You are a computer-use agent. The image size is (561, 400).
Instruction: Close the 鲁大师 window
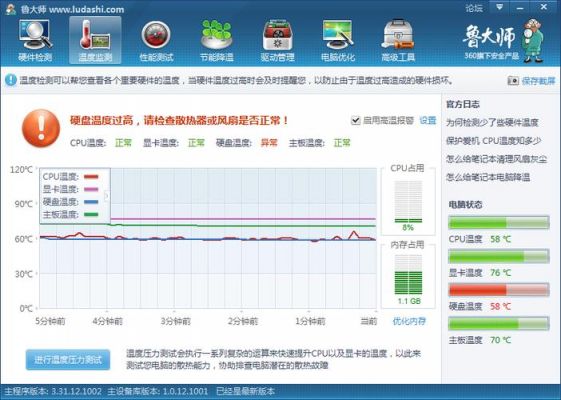[x=543, y=7]
